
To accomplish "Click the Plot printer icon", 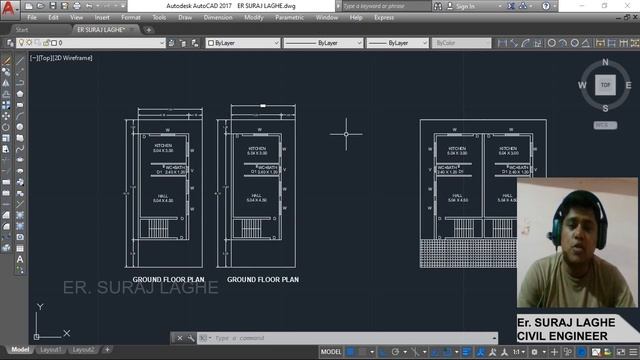I will click(x=77, y=6).
